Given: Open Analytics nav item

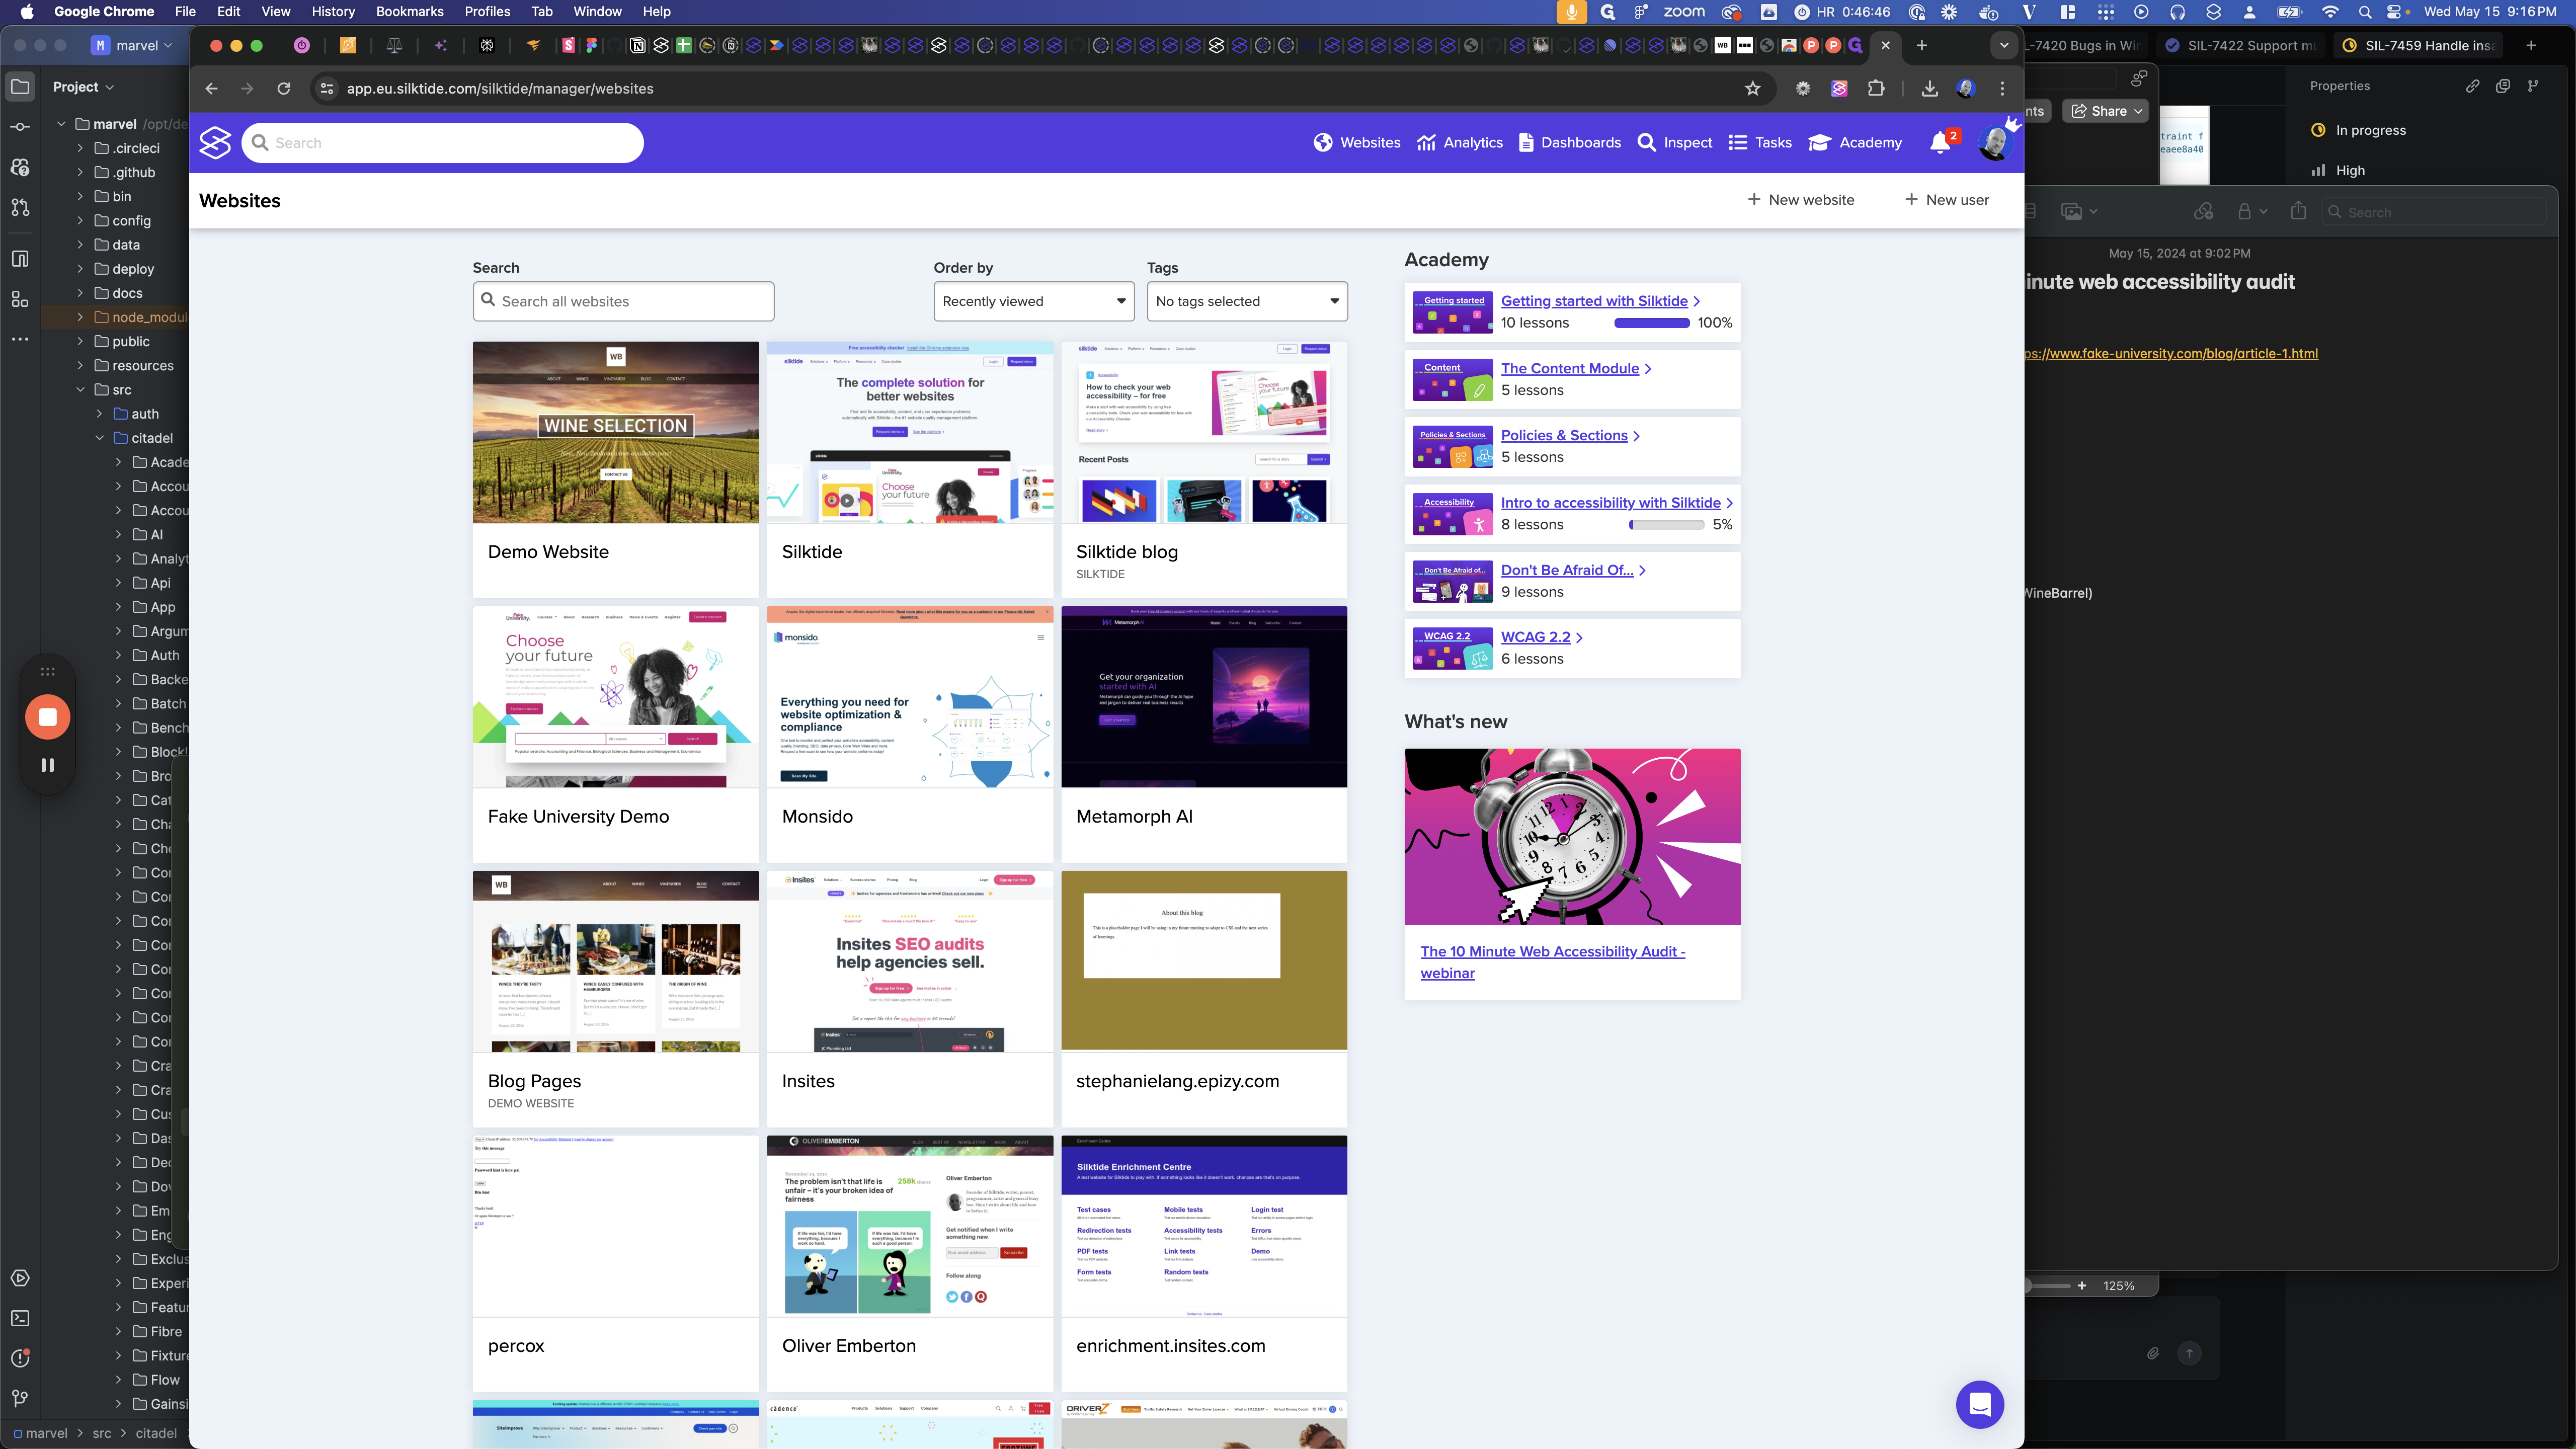Looking at the screenshot, I should (x=1460, y=143).
